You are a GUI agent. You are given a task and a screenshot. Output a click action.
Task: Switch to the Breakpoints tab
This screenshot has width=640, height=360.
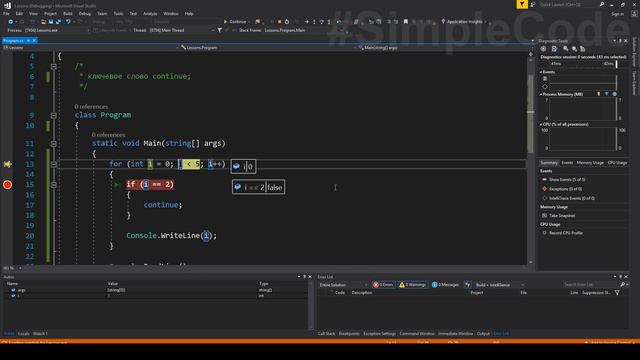tap(349, 334)
